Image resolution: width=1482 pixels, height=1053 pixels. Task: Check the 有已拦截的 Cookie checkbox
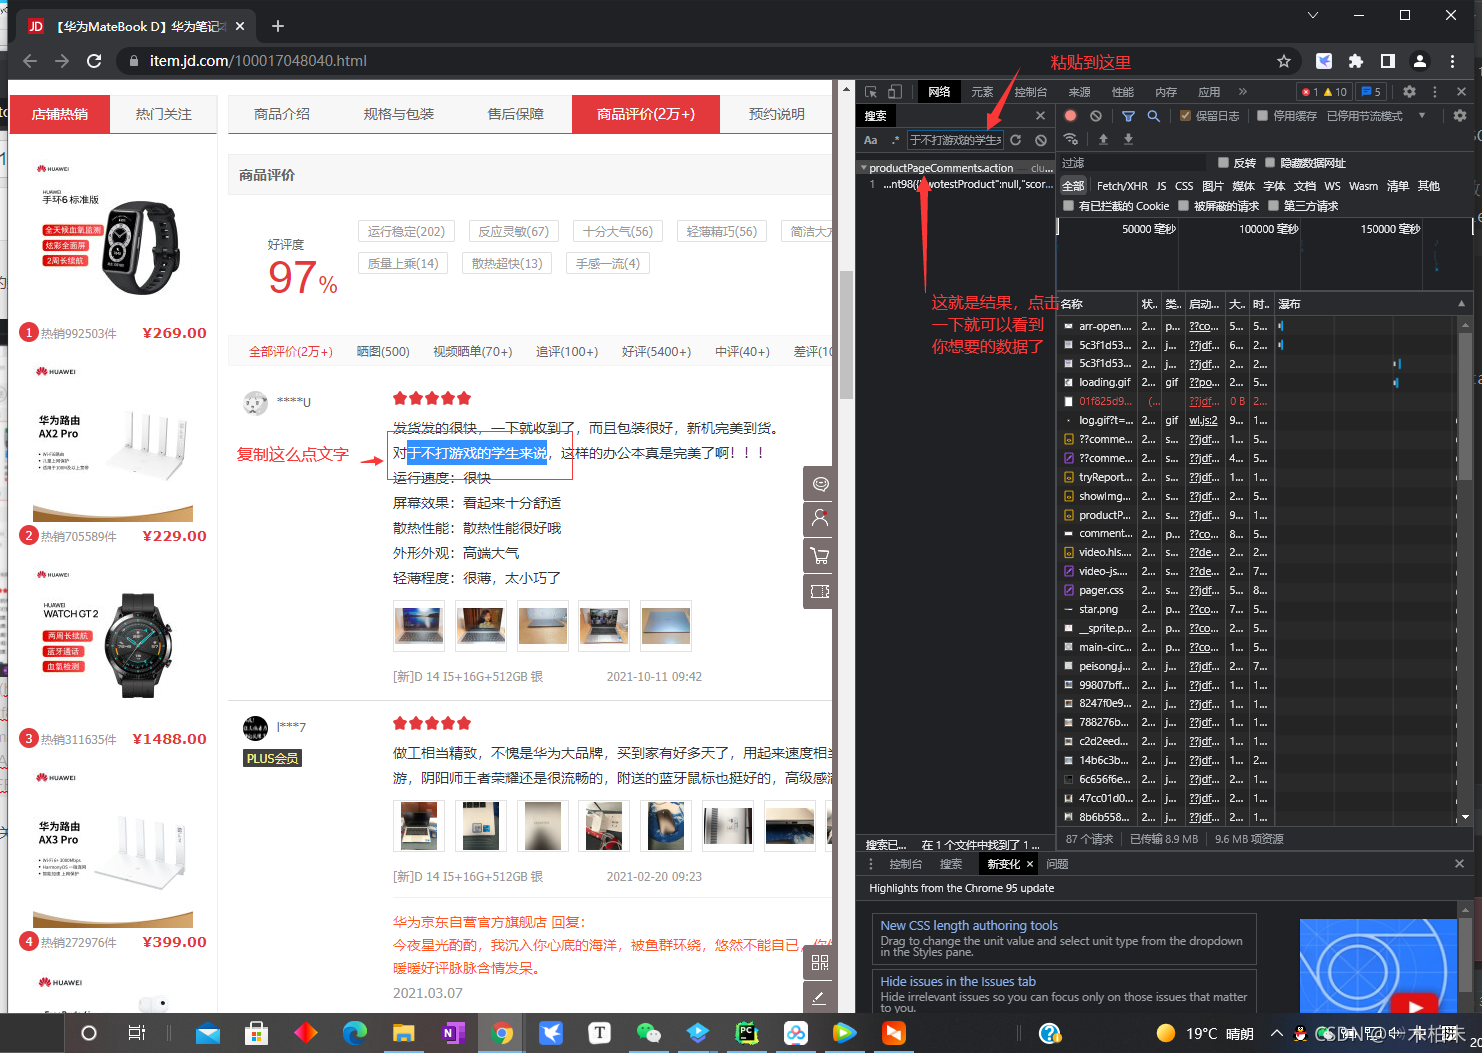pyautogui.click(x=1068, y=206)
